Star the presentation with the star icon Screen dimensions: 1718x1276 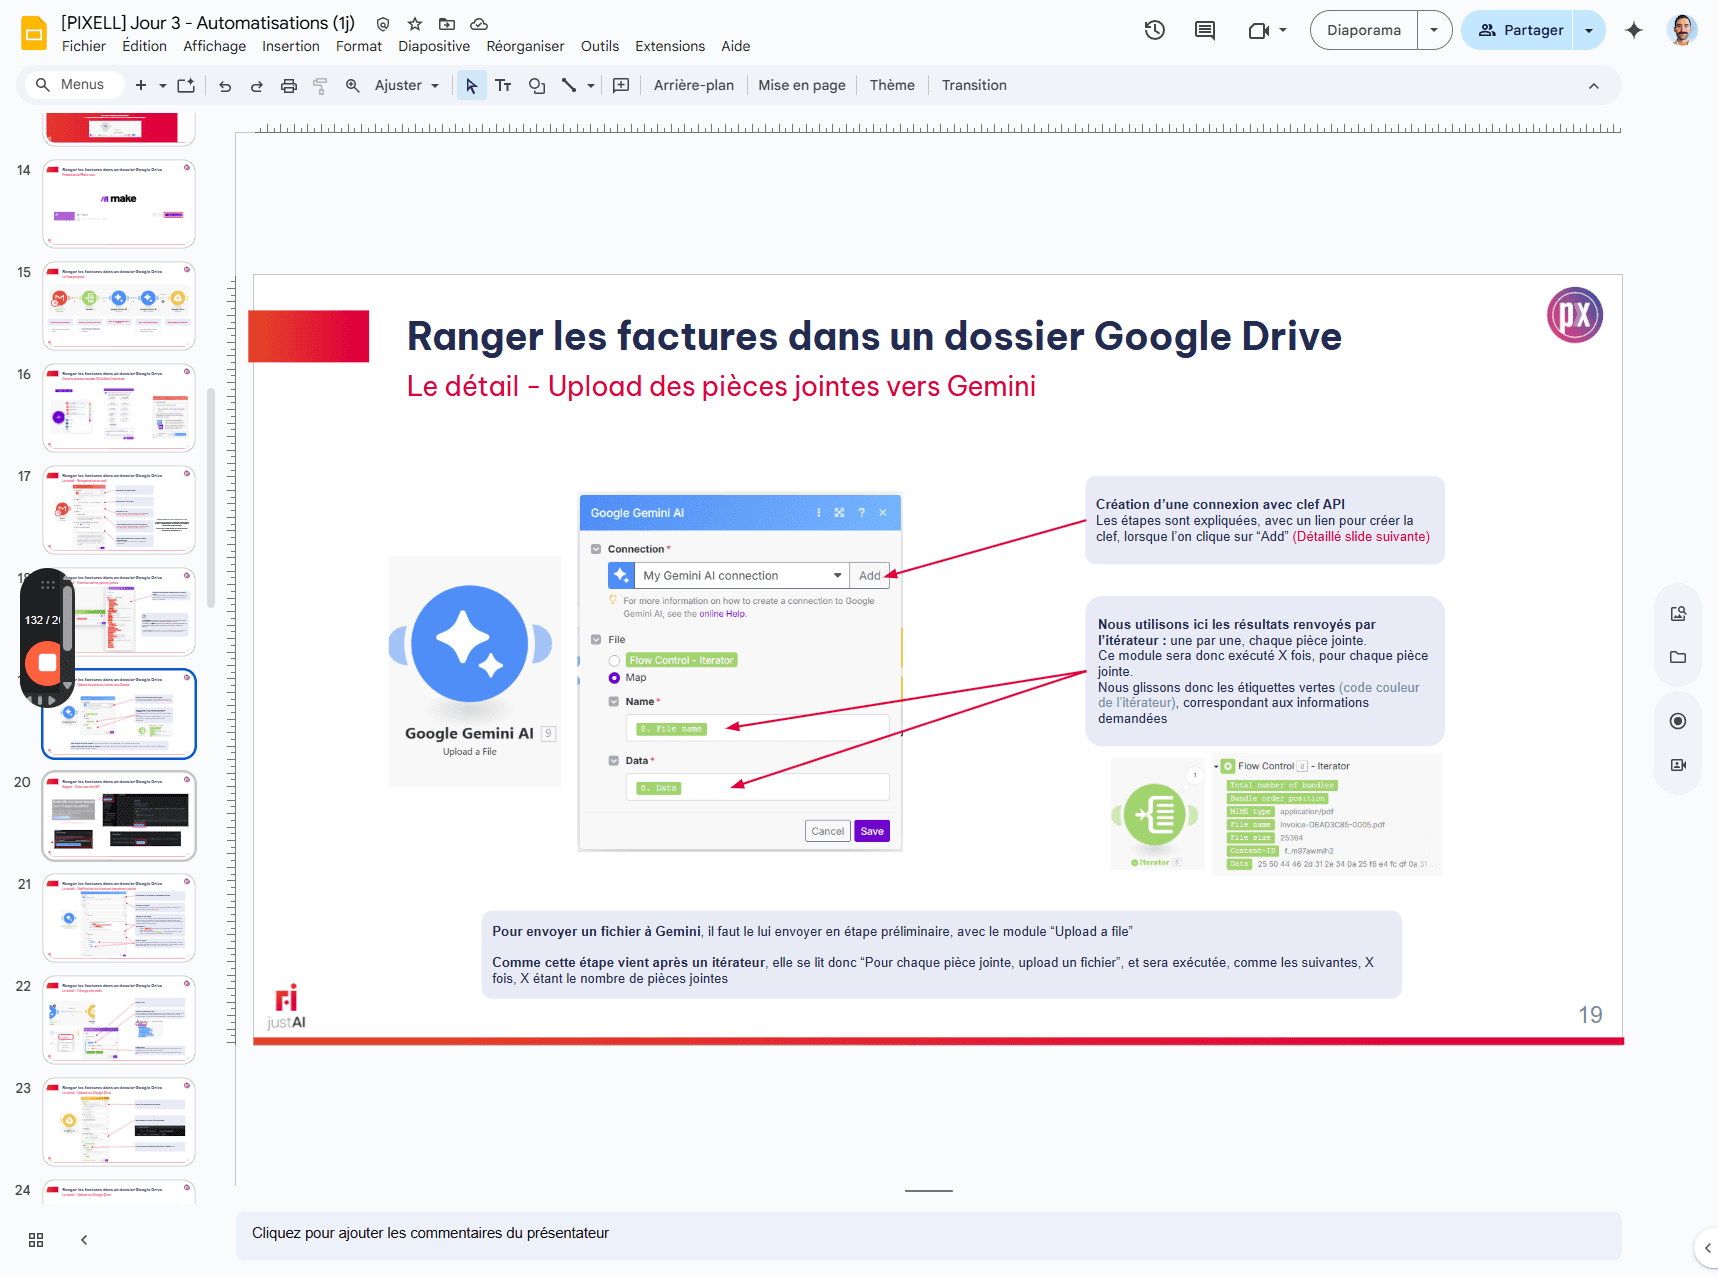pos(415,24)
